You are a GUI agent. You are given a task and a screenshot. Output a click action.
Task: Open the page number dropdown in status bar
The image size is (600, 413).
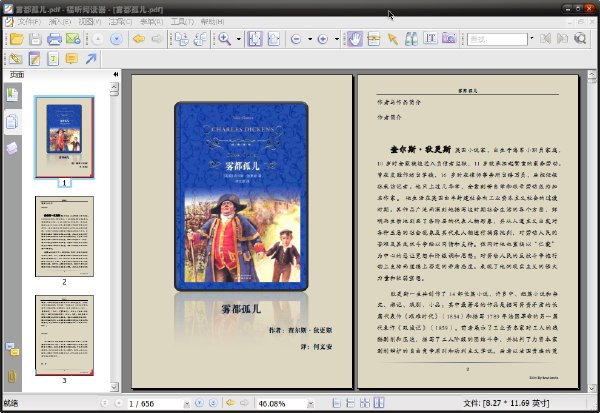click(187, 403)
